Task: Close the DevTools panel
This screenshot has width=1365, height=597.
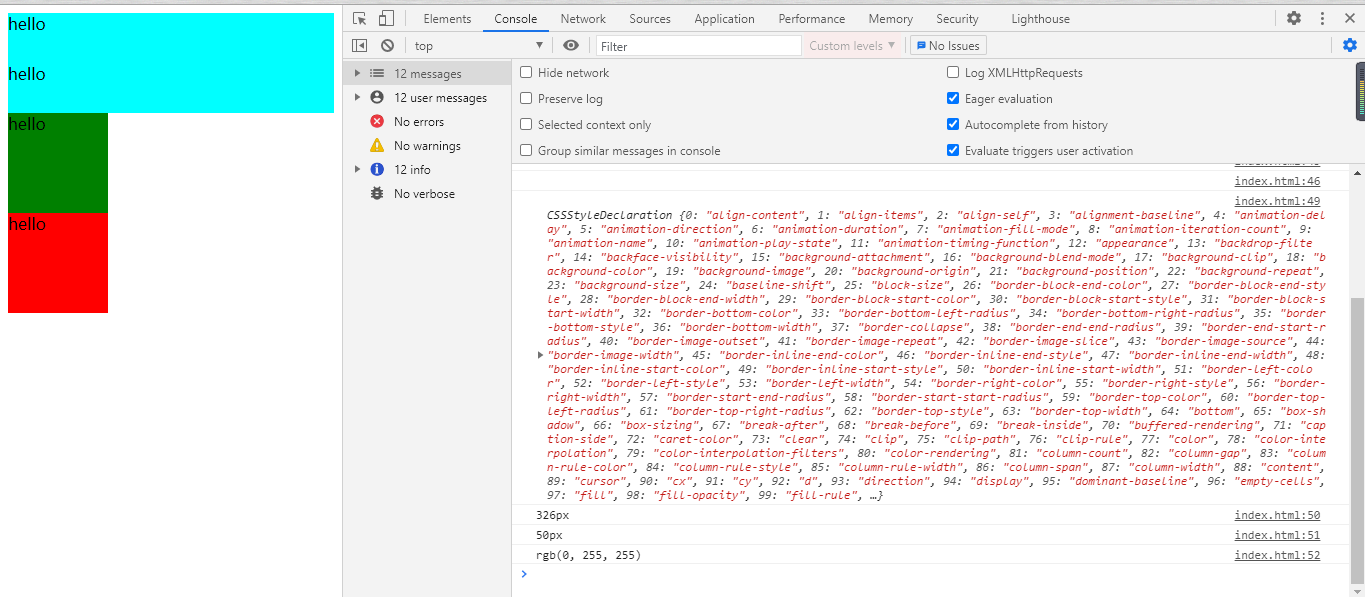Action: (1349, 18)
